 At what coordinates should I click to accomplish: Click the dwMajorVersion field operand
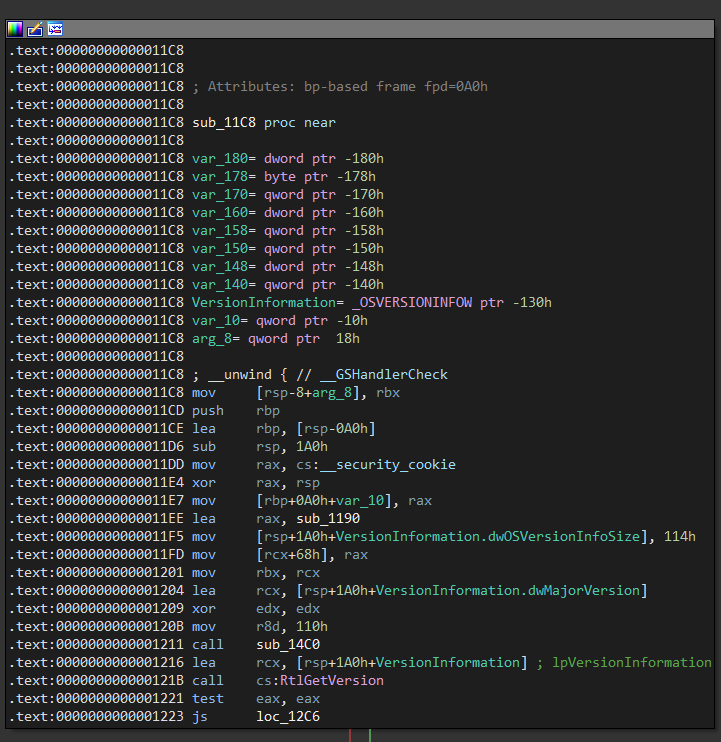pos(472,590)
